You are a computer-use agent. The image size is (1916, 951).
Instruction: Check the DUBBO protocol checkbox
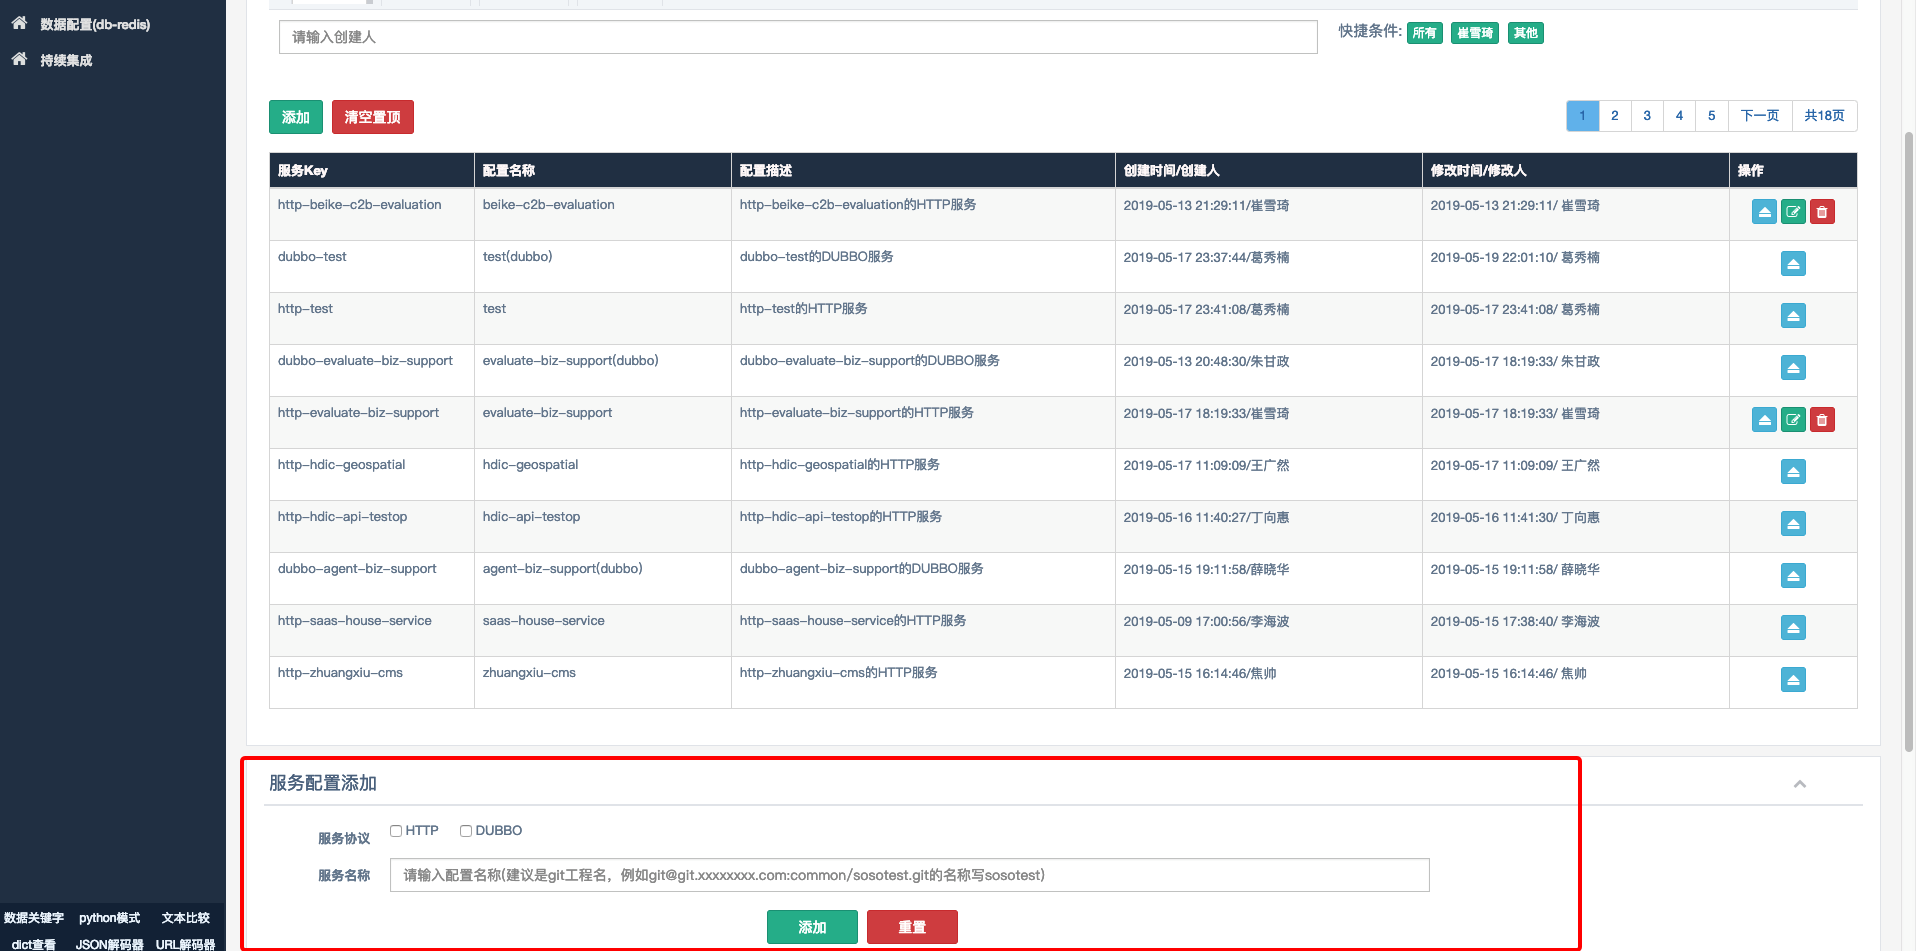pyautogui.click(x=466, y=831)
